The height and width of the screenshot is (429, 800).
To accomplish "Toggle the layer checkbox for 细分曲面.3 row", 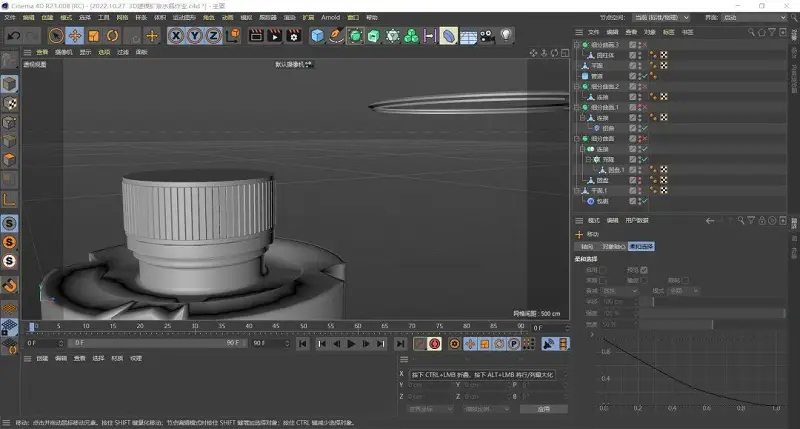I will coord(632,45).
